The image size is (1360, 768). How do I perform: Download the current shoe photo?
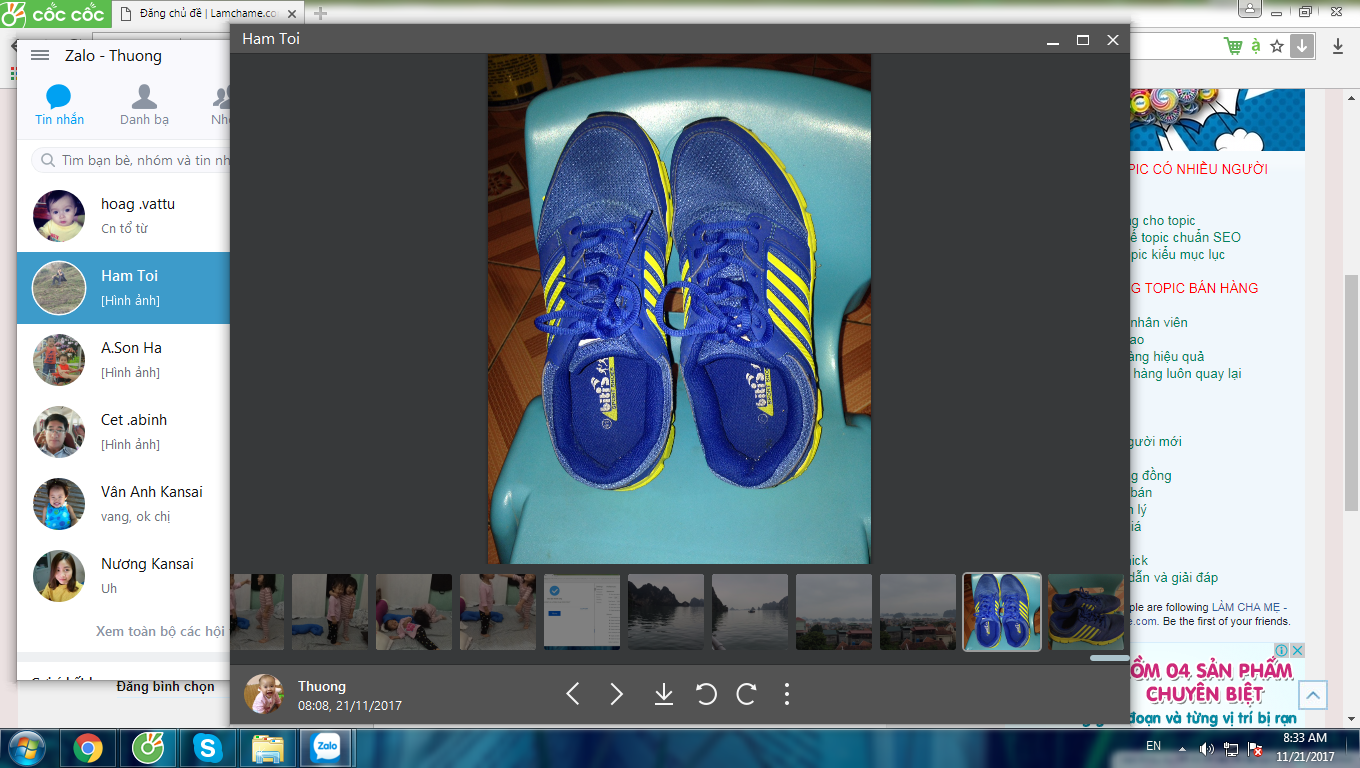(663, 694)
